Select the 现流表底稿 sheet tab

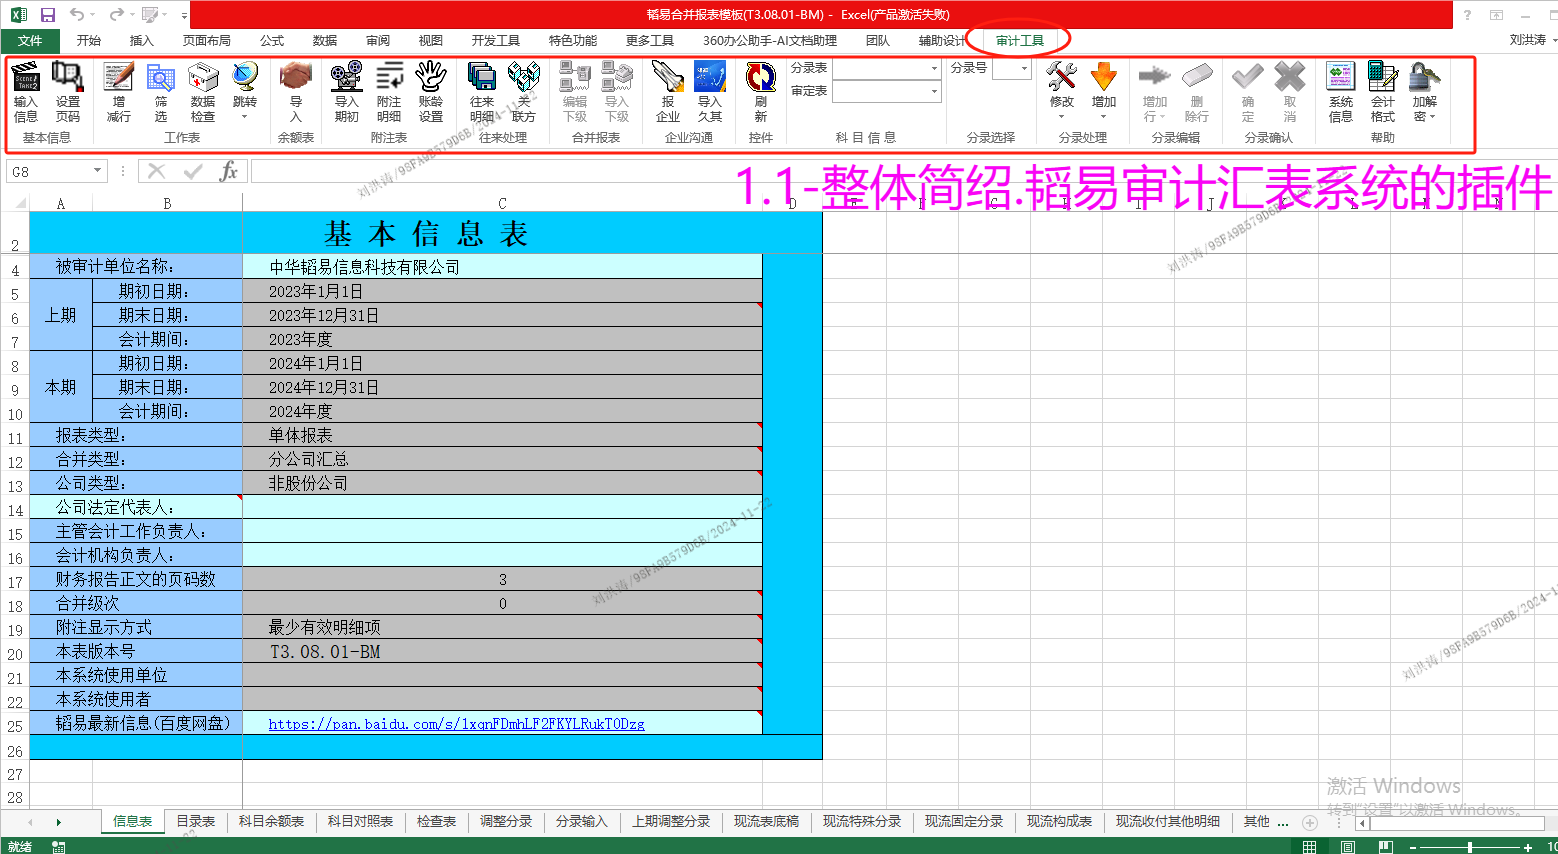point(766,821)
